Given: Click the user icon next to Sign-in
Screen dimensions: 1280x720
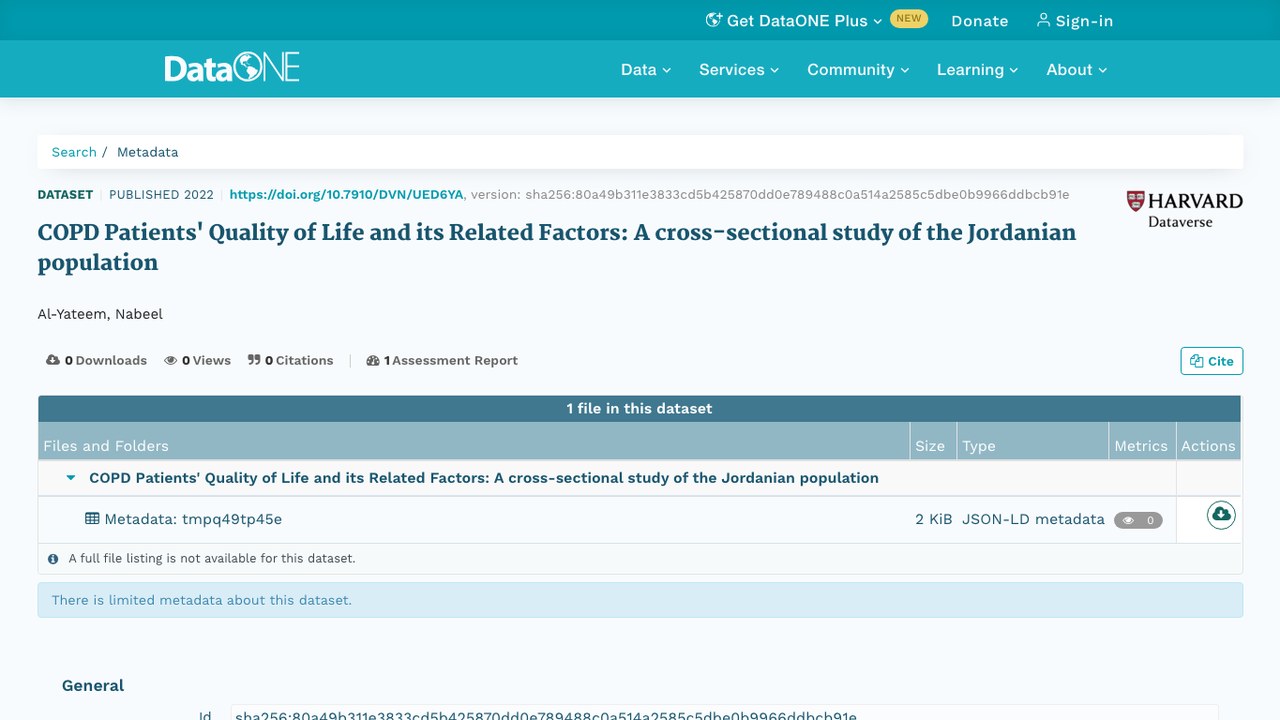Looking at the screenshot, I should coord(1044,20).
